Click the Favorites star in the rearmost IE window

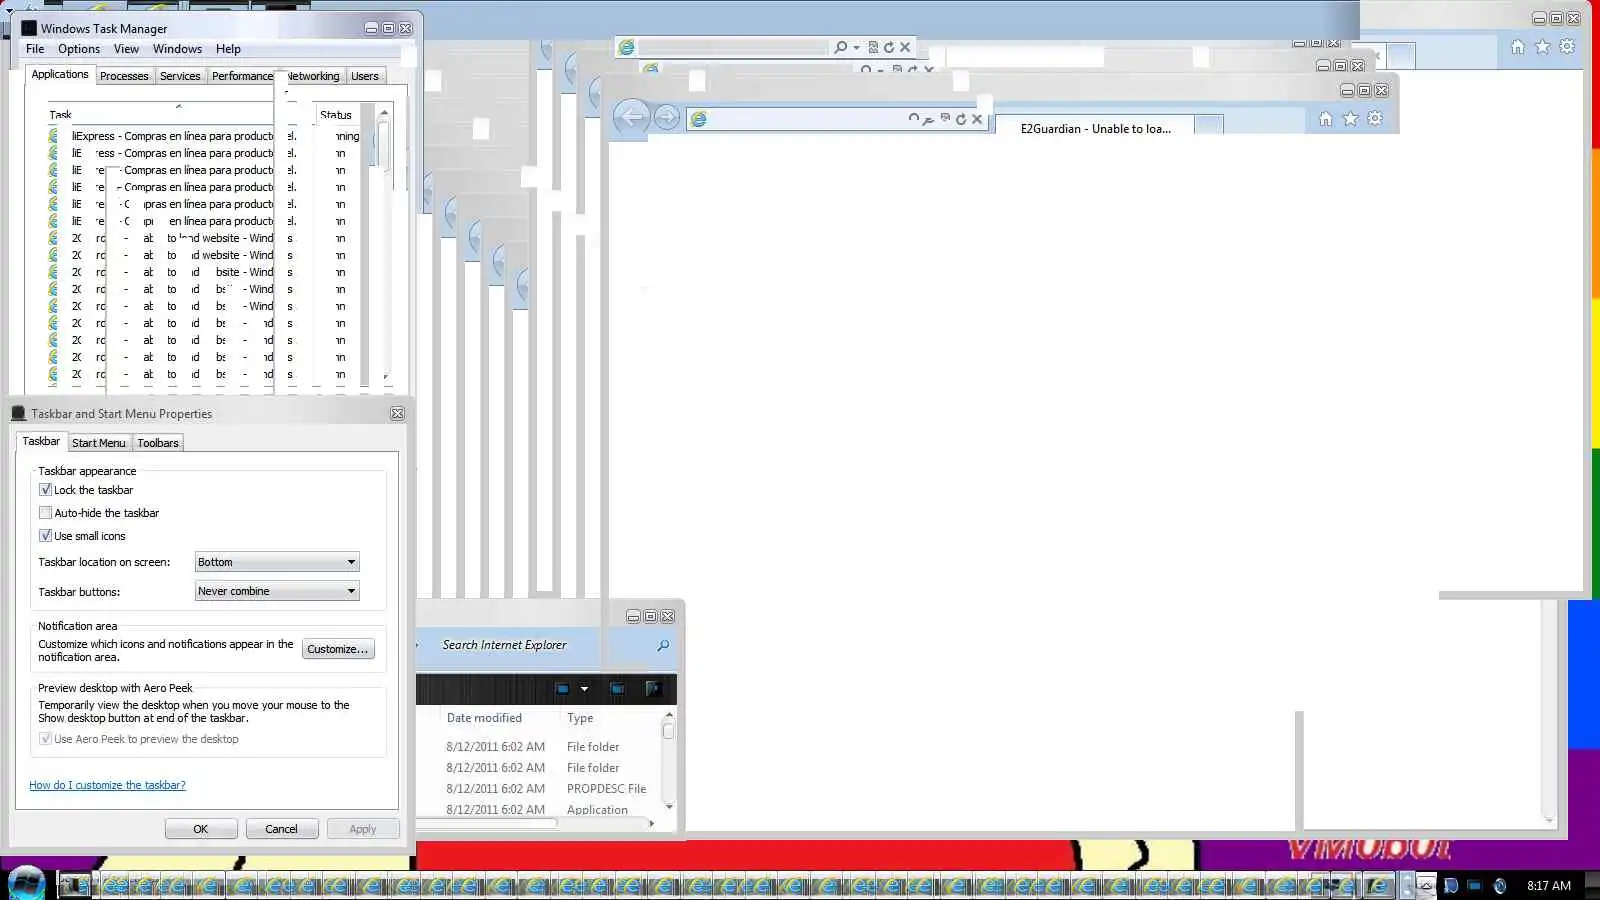click(1543, 47)
